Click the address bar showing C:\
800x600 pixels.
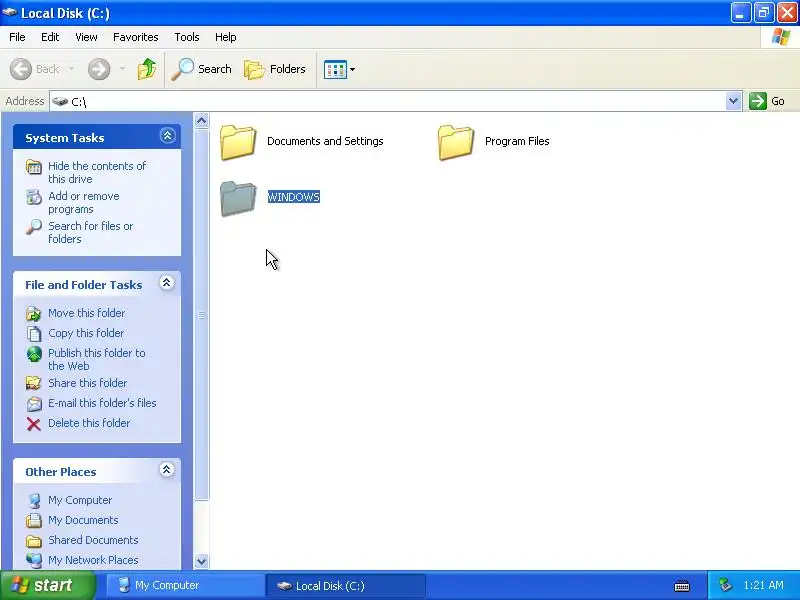[388, 101]
